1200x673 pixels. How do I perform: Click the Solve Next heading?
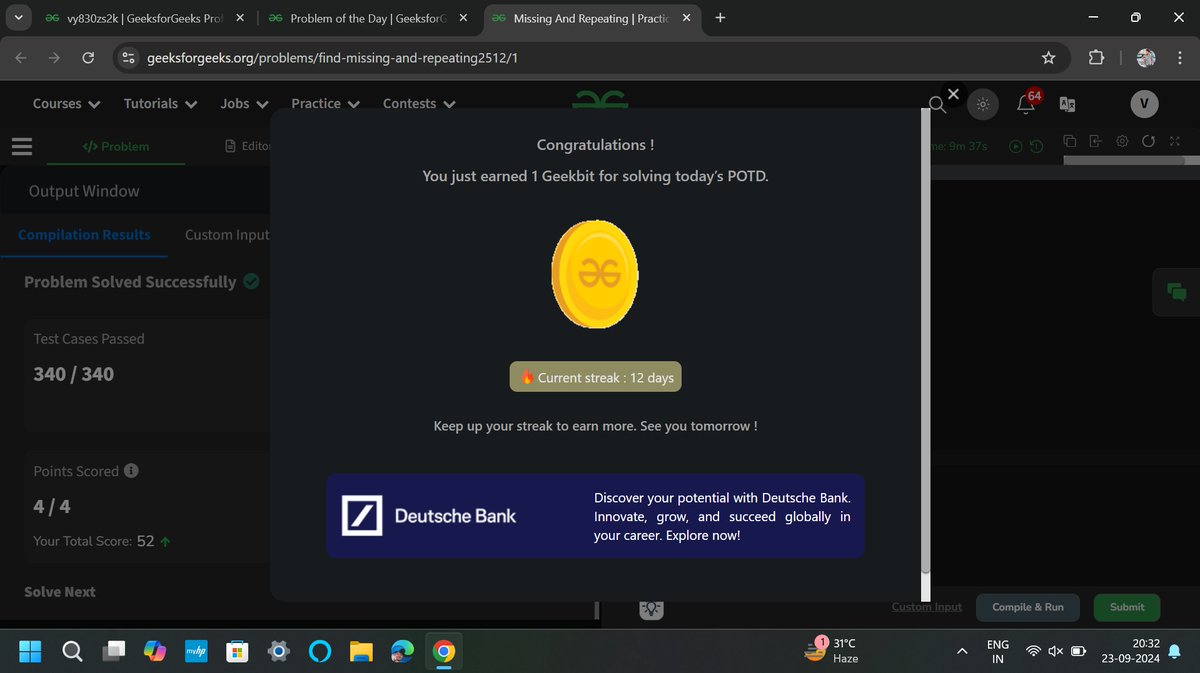tap(60, 592)
